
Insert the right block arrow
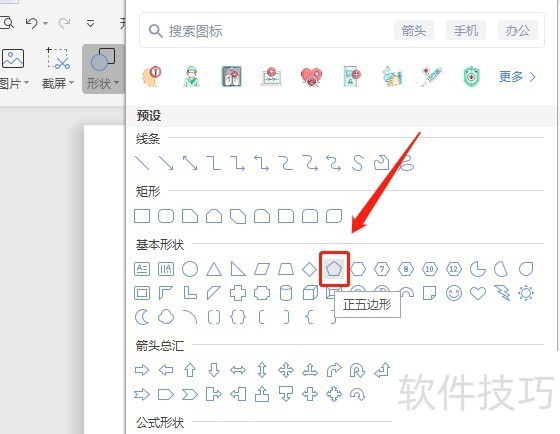click(142, 370)
